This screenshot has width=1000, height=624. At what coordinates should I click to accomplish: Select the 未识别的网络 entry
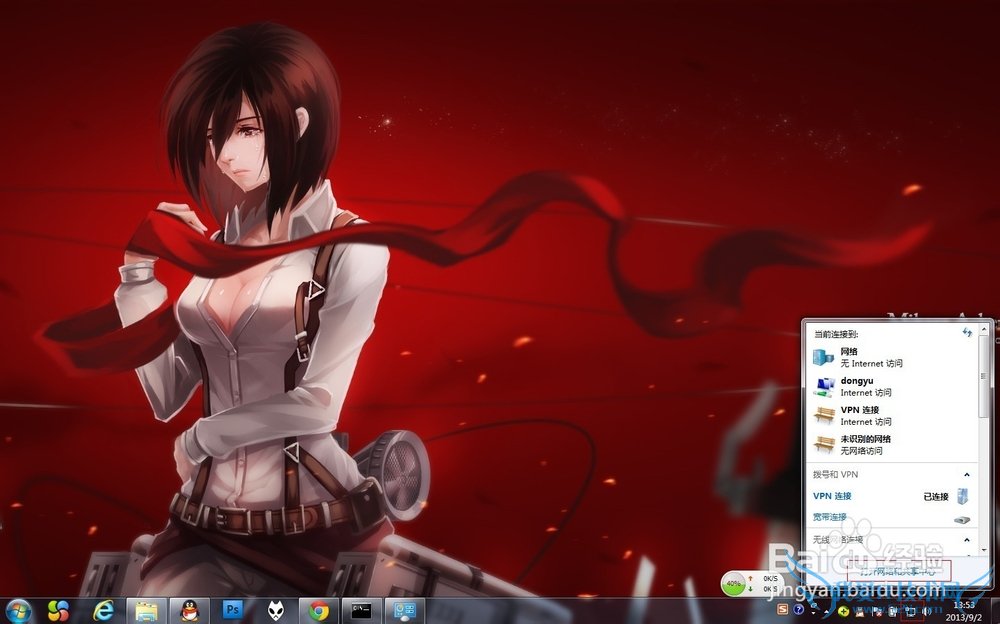892,445
